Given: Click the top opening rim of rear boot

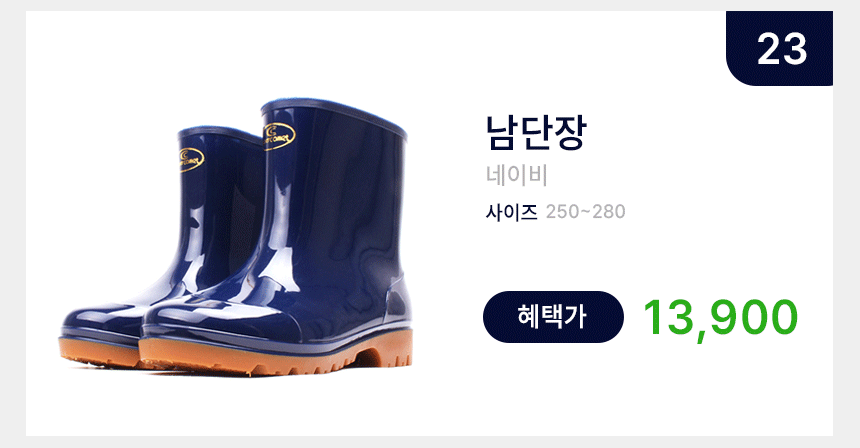Looking at the screenshot, I should (x=219, y=132).
